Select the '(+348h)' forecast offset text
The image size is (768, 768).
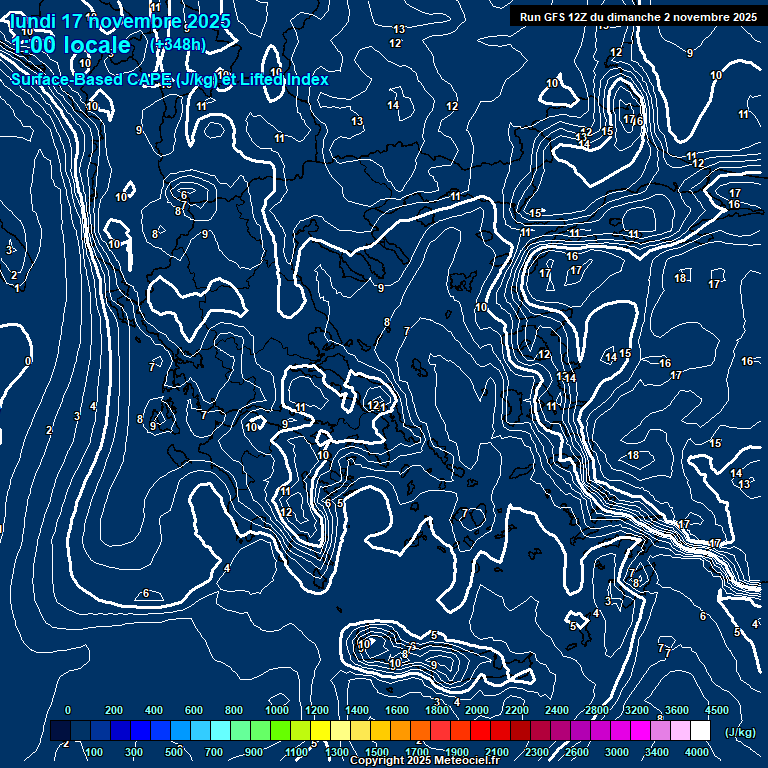[x=178, y=45]
